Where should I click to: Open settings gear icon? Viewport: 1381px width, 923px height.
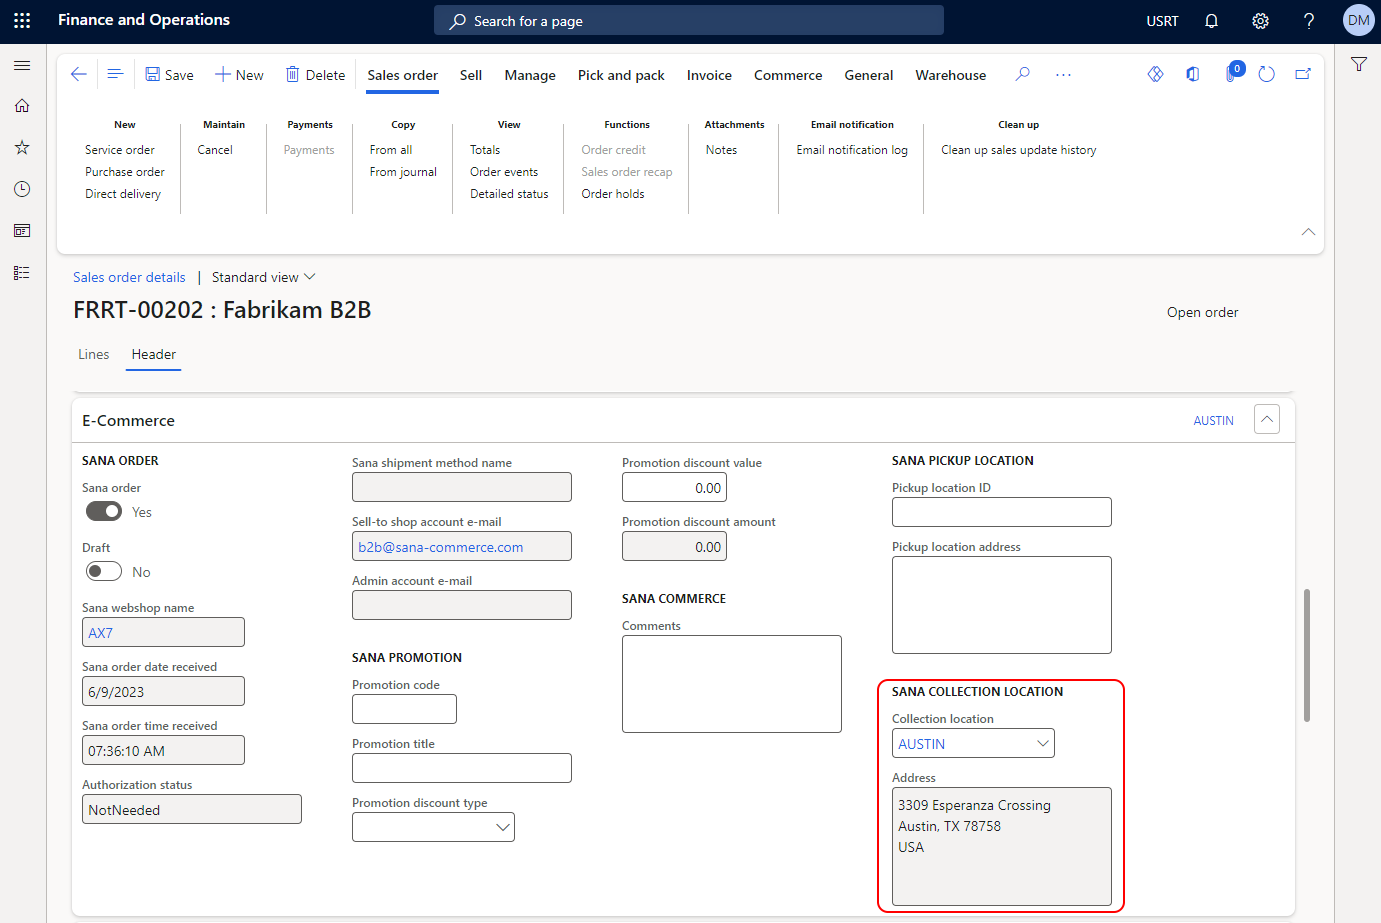(x=1260, y=21)
